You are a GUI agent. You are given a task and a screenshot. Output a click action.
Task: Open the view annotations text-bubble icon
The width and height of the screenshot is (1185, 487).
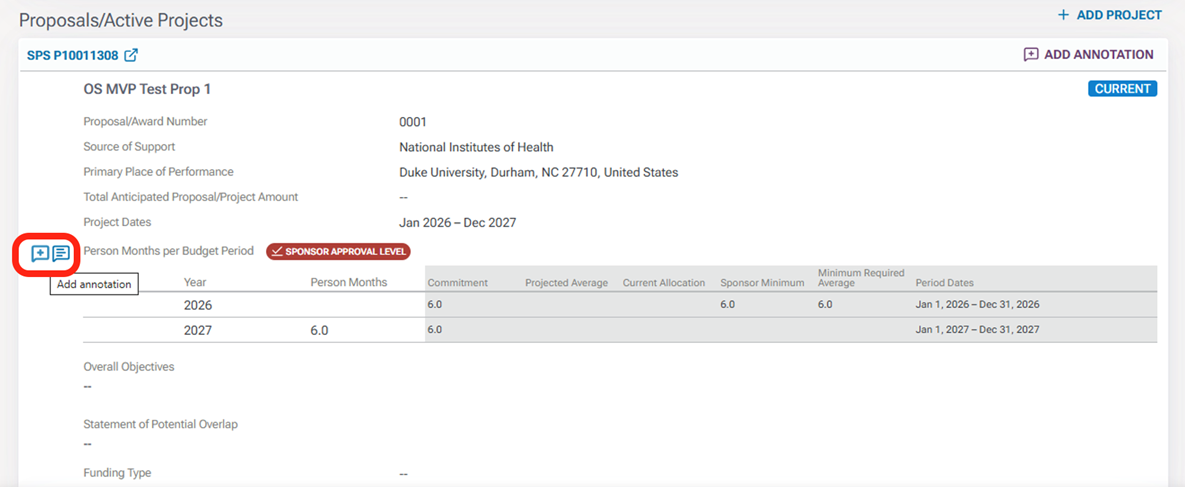[61, 253]
